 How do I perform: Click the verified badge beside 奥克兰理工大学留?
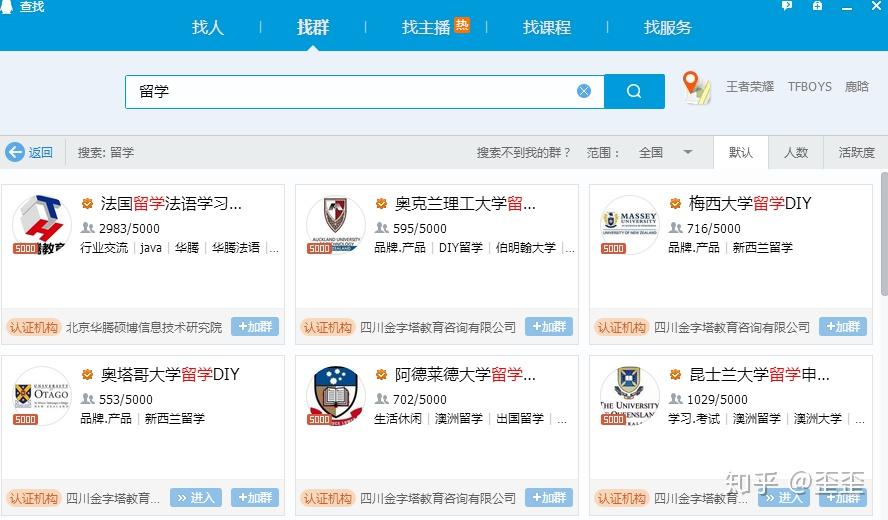click(x=381, y=203)
